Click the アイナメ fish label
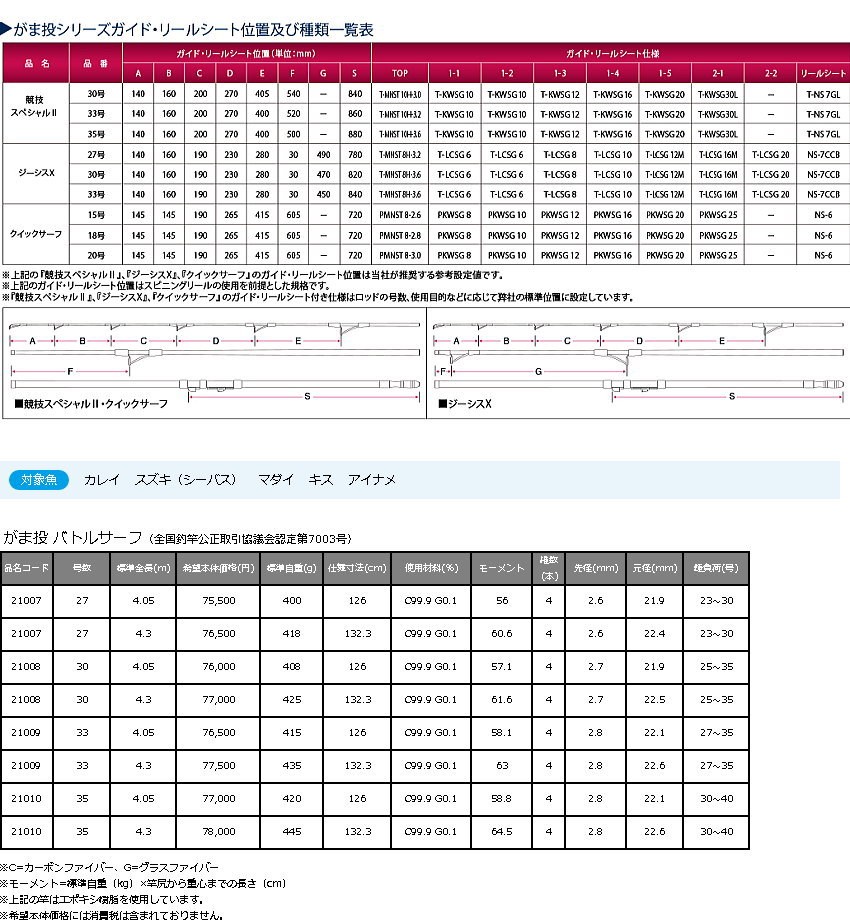Image resolution: width=850 pixels, height=920 pixels. pos(371,480)
